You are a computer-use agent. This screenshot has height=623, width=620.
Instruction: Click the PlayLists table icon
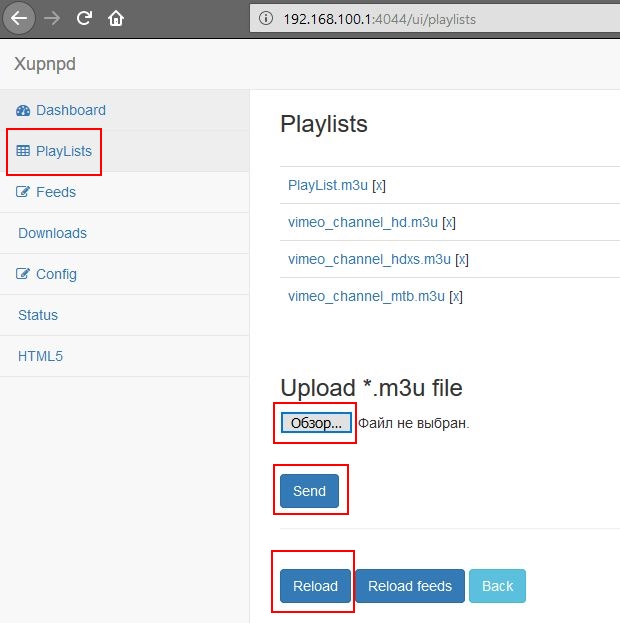[x=23, y=151]
